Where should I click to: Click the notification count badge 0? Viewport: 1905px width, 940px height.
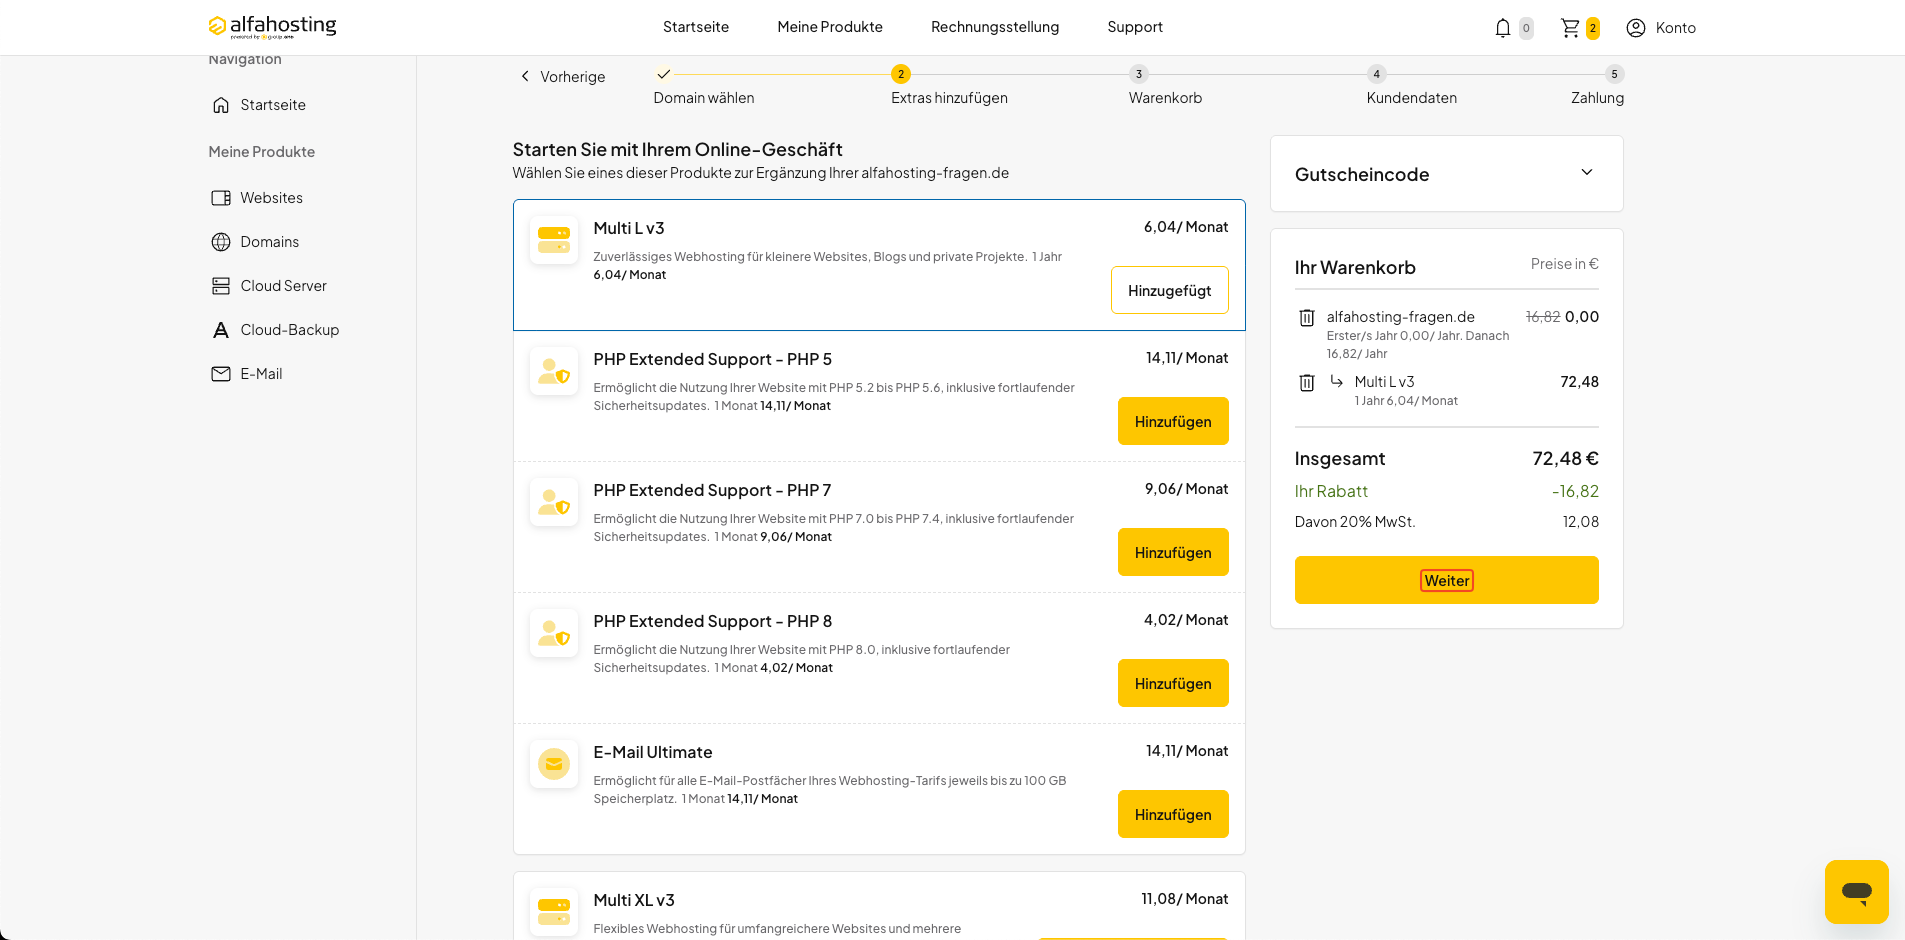[1526, 28]
